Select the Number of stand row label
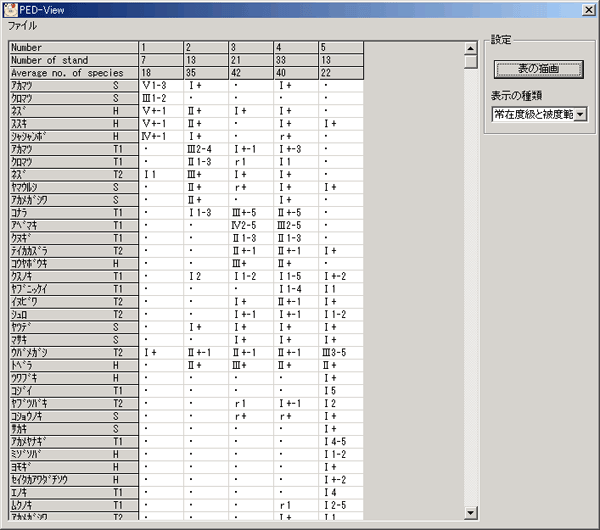This screenshot has height=530, width=600. (x=72, y=60)
